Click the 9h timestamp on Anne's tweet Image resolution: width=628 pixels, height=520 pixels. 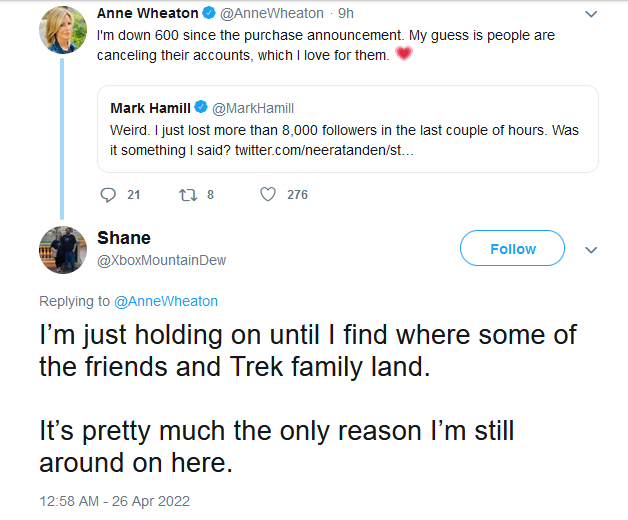345,14
